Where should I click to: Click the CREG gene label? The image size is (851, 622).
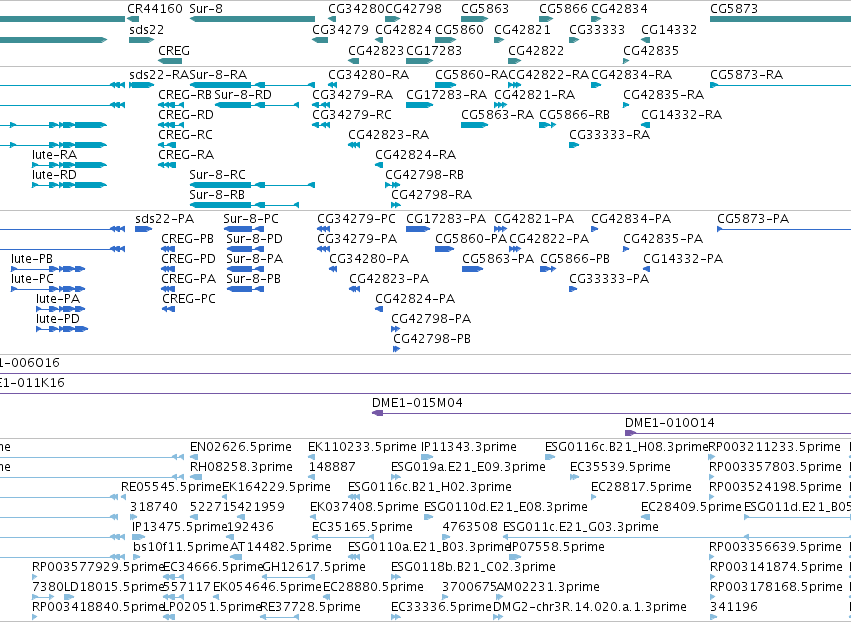pyautogui.click(x=174, y=50)
